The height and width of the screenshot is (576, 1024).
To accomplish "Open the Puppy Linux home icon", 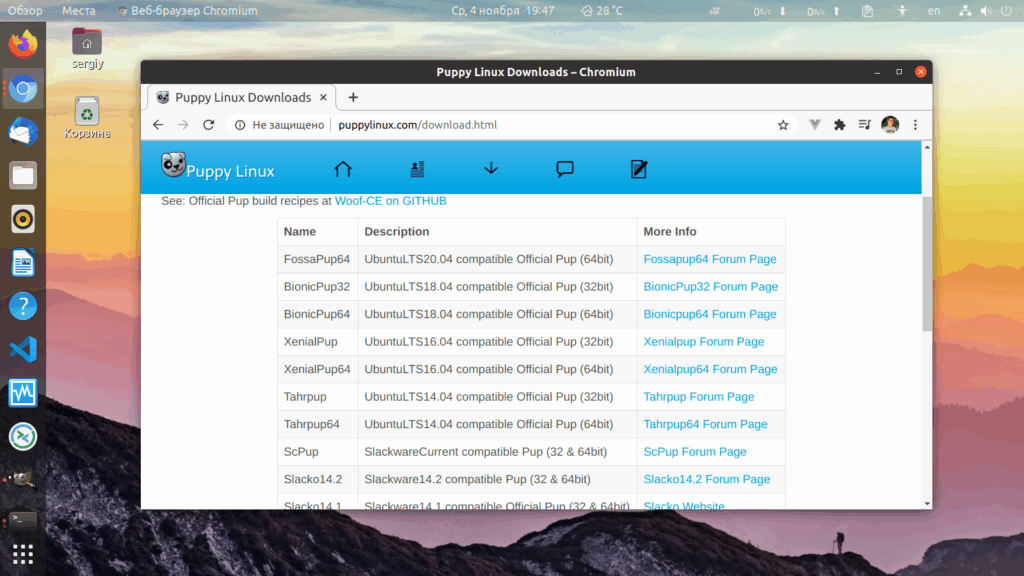I will (x=343, y=169).
